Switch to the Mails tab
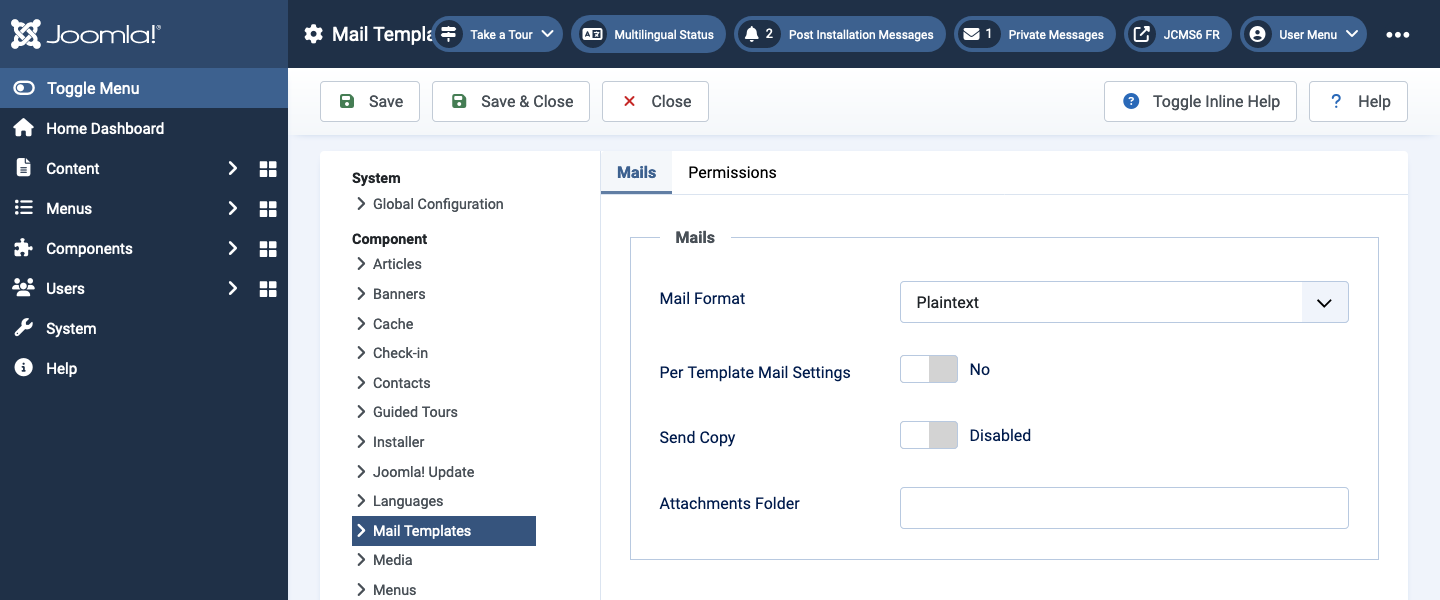Image resolution: width=1440 pixels, height=600 pixels. click(x=636, y=172)
